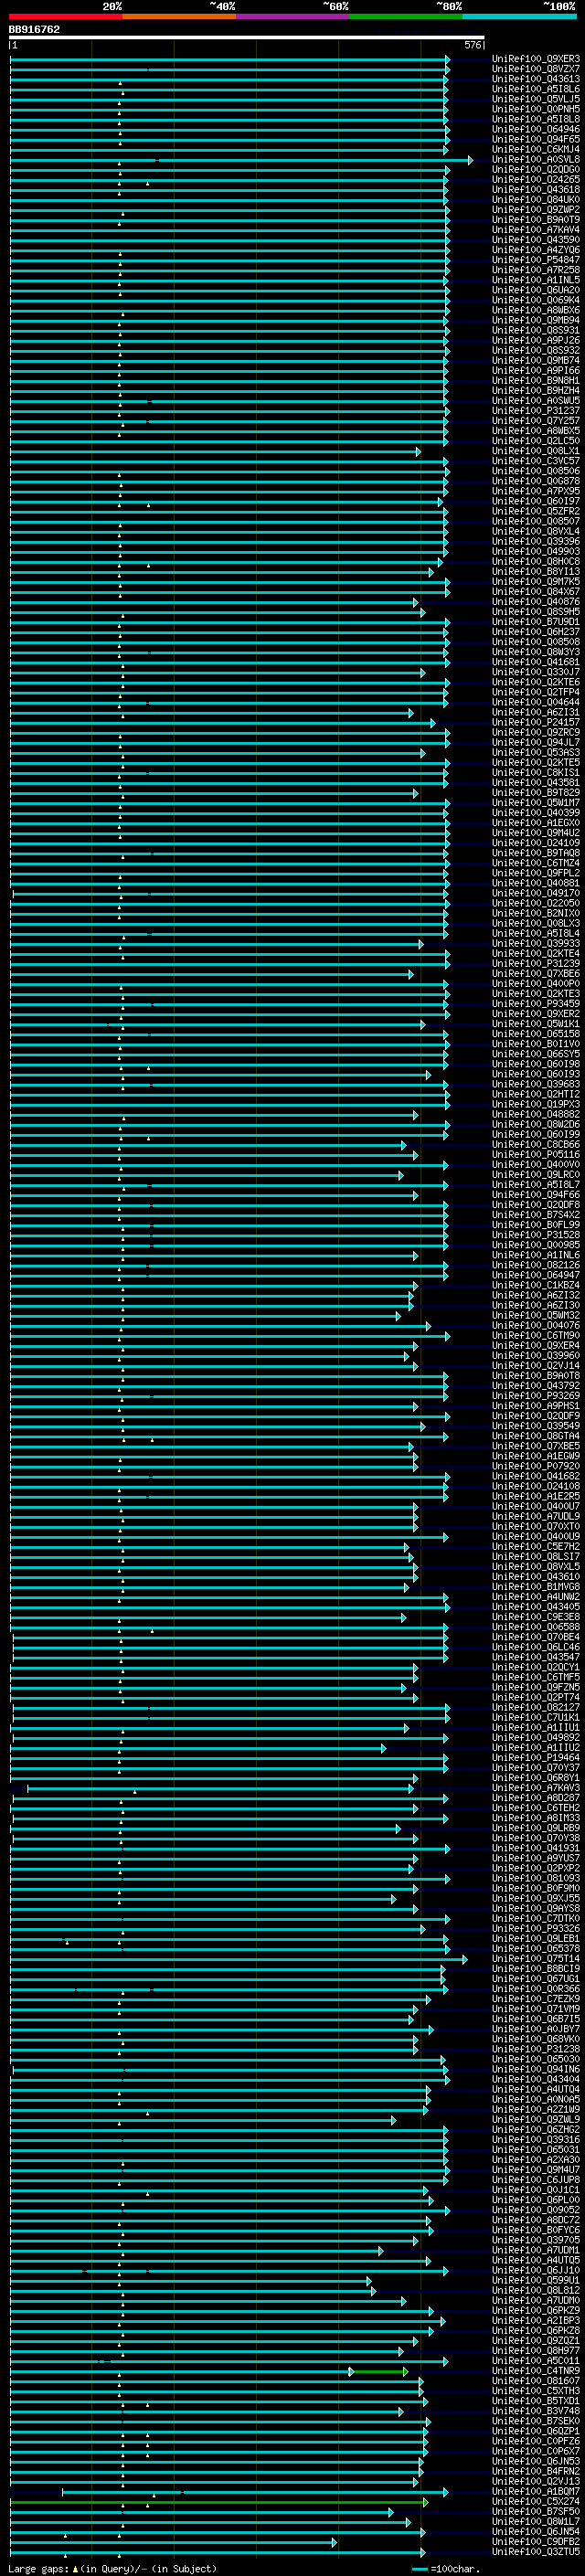Select the UniRef100_C9E3E8 label
This screenshot has height=2576, width=585.
click(536, 1617)
